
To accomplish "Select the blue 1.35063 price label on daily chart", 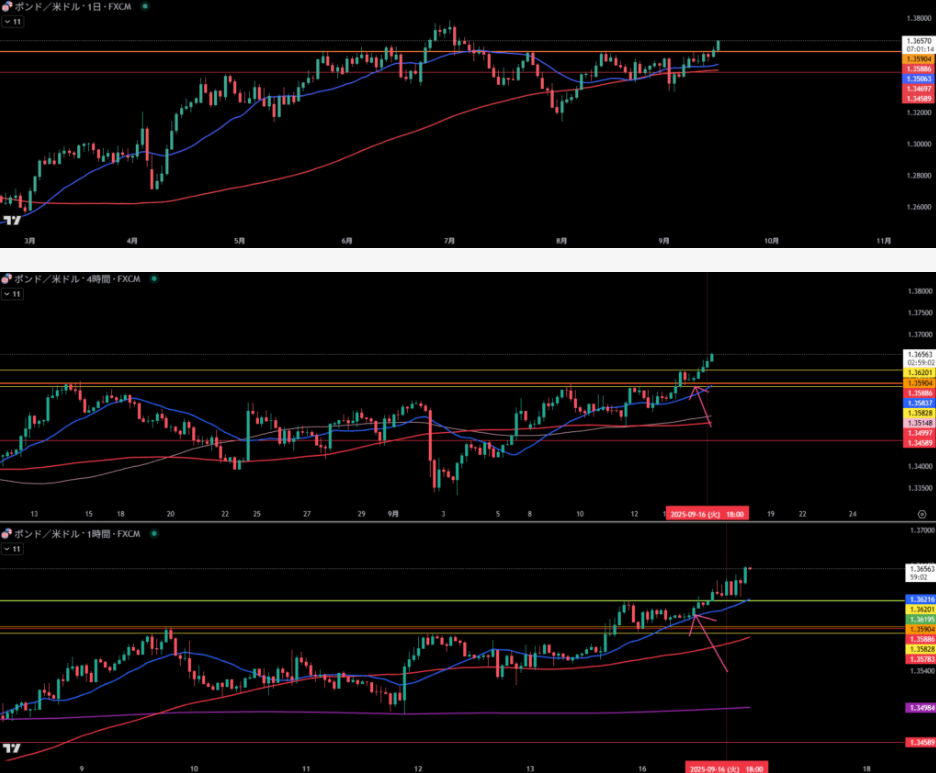I will tap(919, 78).
